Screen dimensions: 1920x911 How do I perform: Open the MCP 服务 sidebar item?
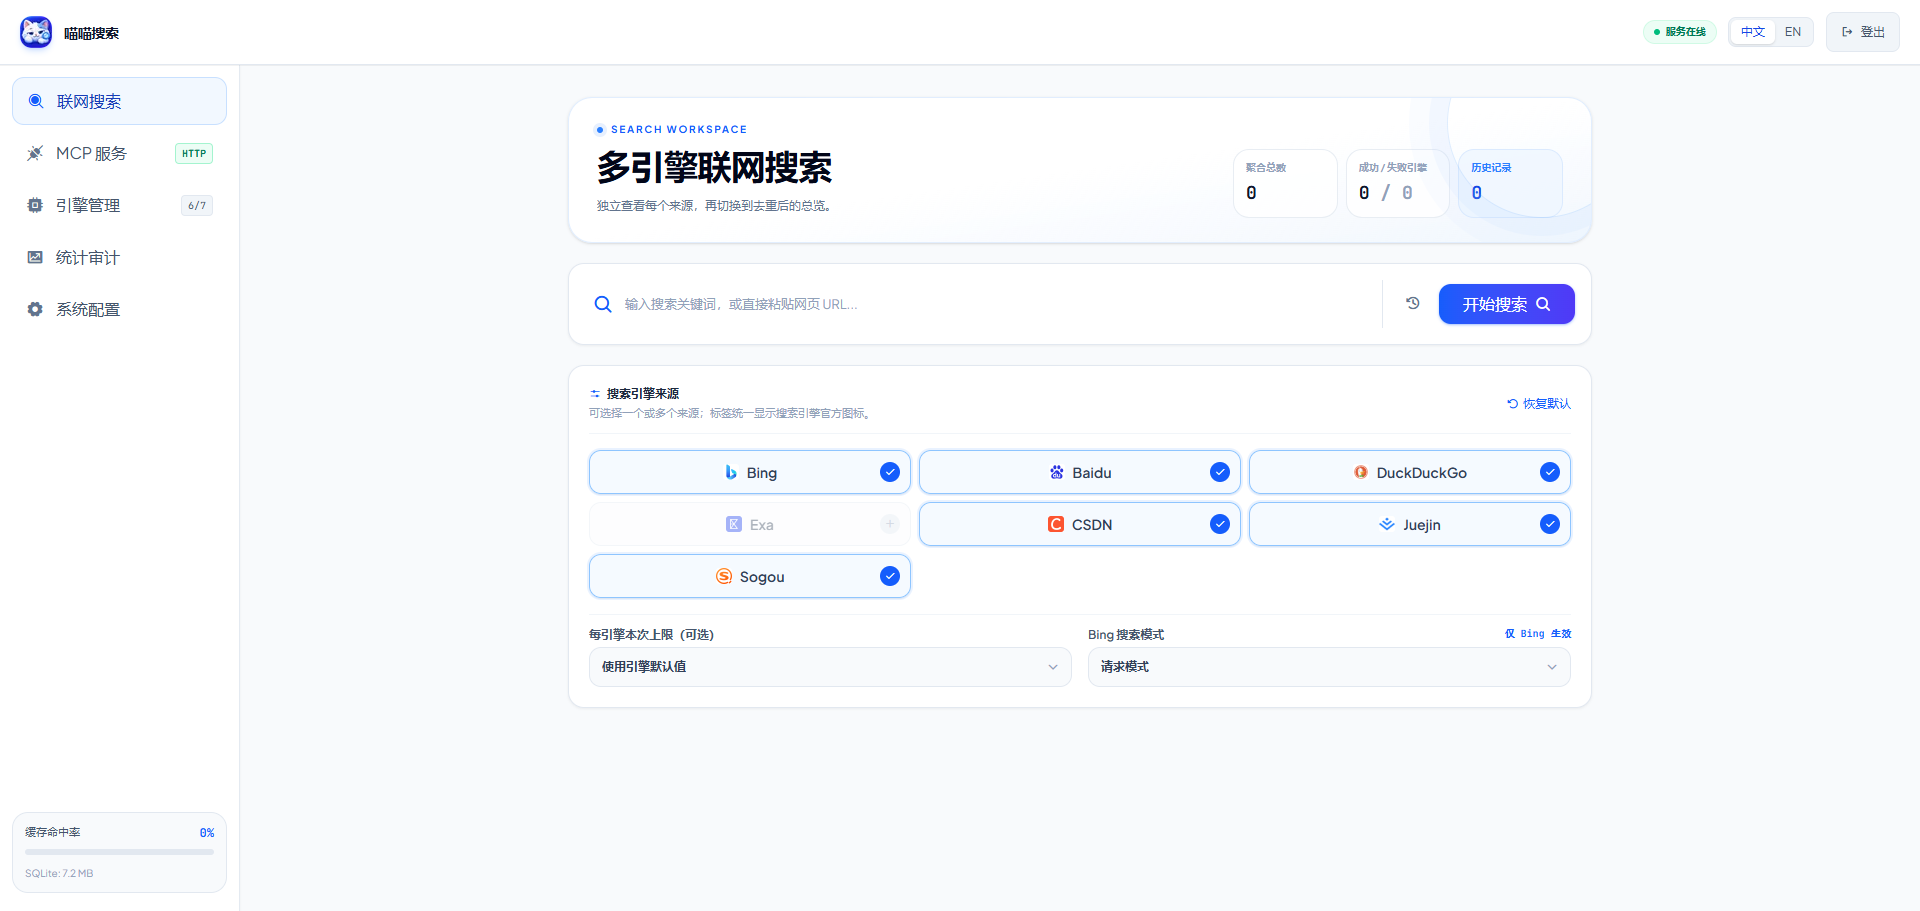119,153
